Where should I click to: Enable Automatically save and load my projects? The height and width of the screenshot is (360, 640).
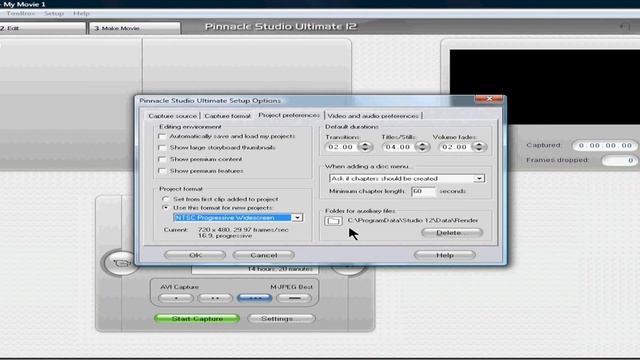(x=162, y=136)
